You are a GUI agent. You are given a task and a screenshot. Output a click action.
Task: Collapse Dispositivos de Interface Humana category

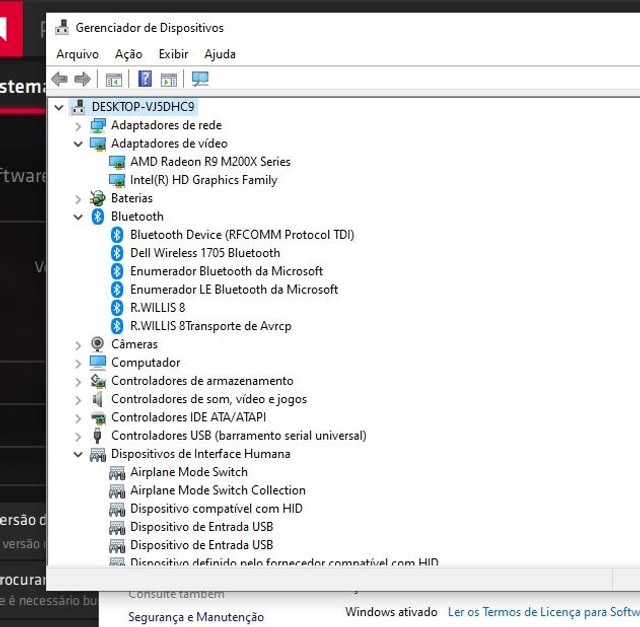[x=78, y=454]
